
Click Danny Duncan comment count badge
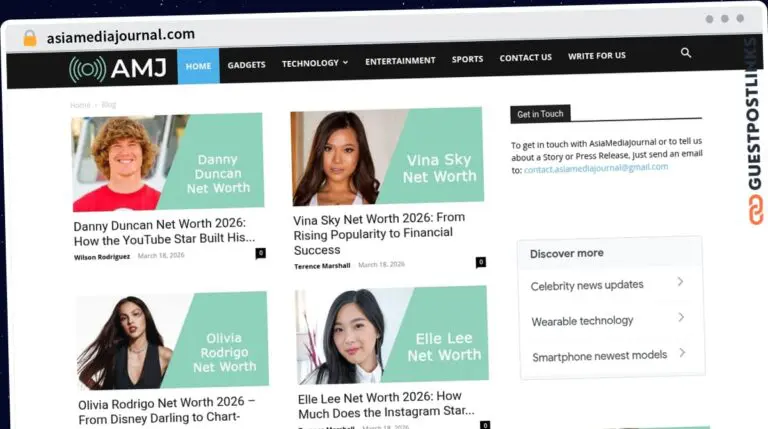click(261, 253)
